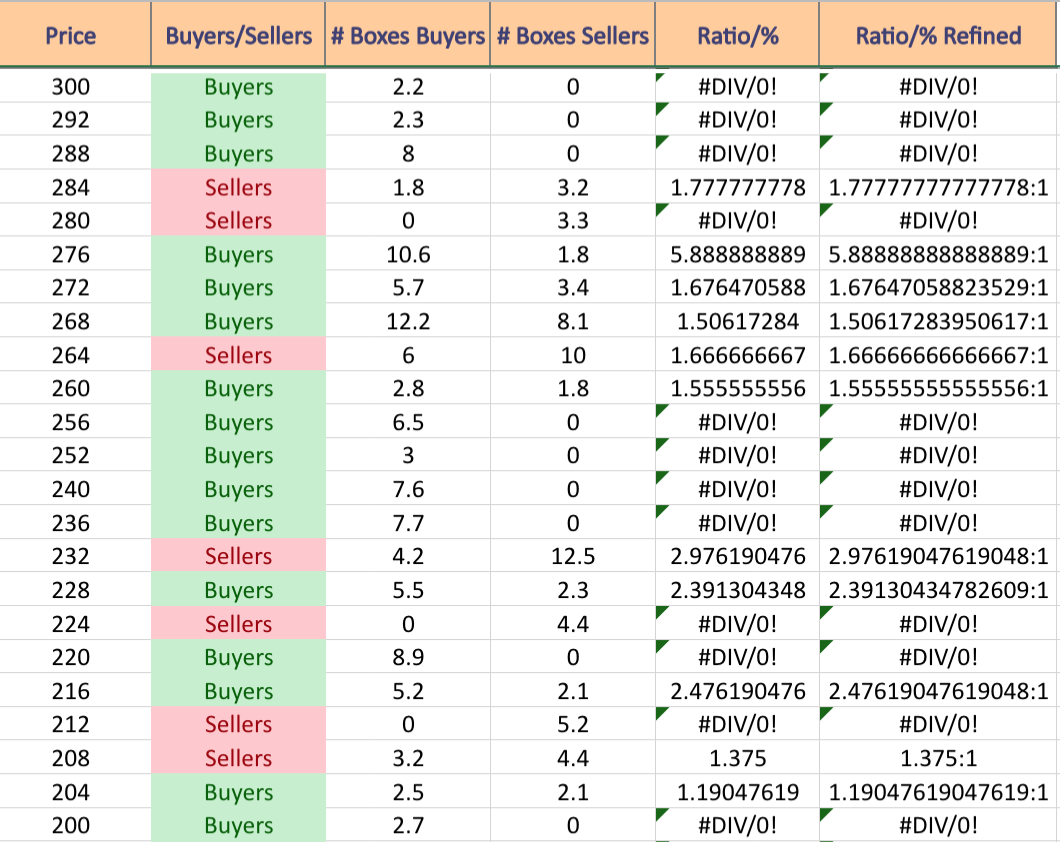
Task: Click the buyers boxes value 10.6
Action: [408, 254]
